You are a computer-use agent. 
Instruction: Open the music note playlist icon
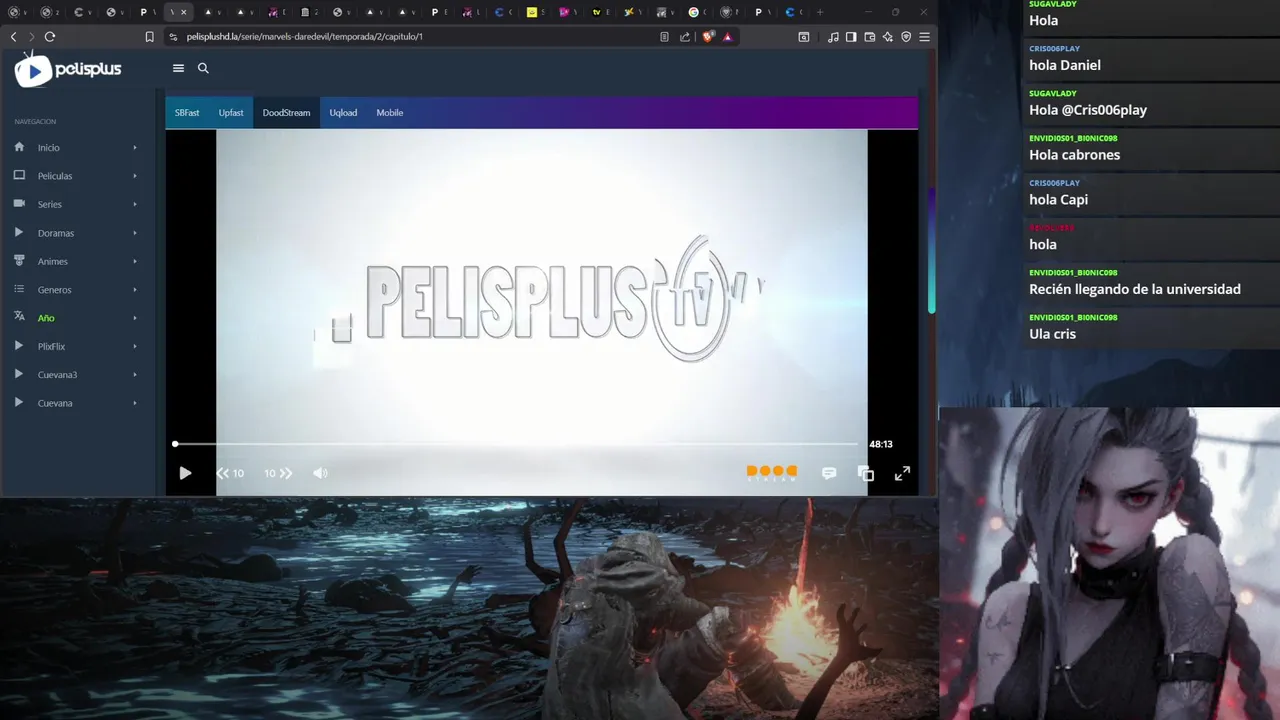tap(834, 37)
